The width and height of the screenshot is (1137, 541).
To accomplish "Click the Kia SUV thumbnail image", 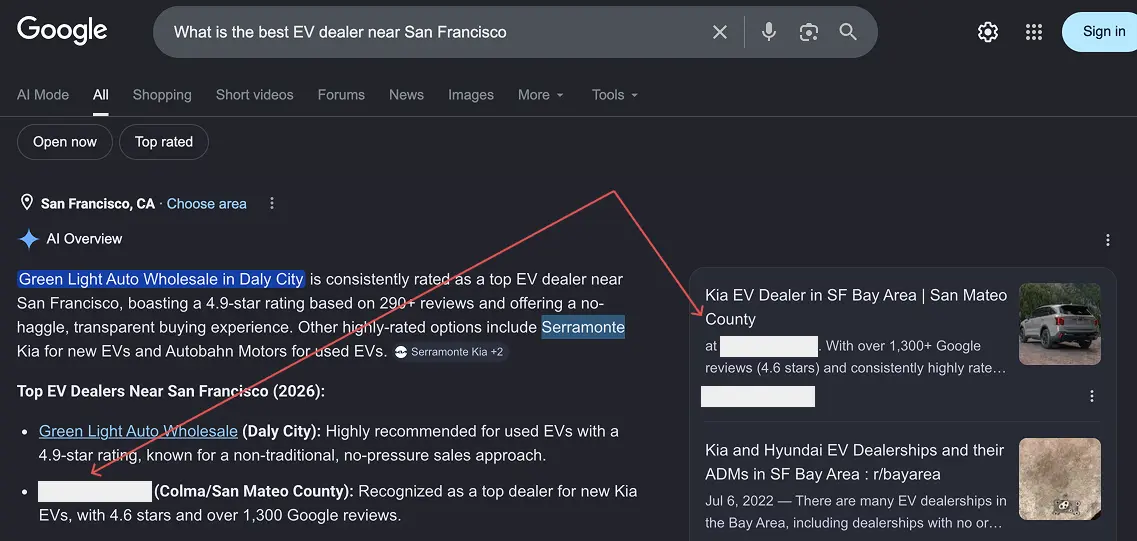I will [1060, 323].
